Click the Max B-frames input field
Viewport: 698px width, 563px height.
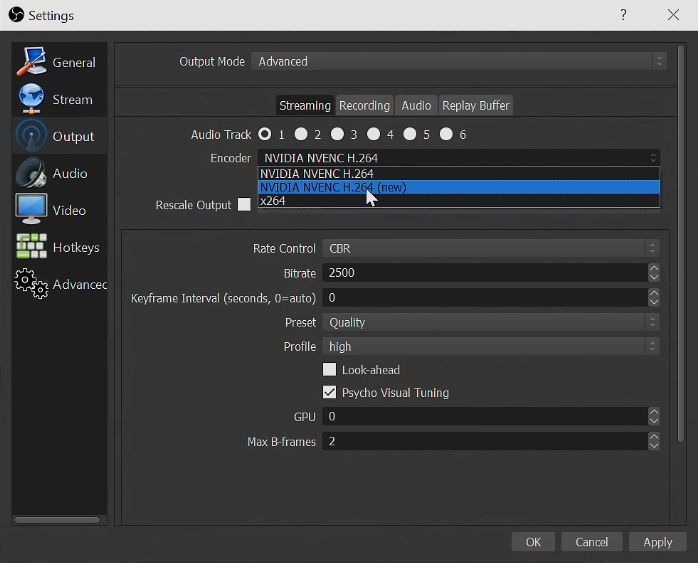coord(485,441)
